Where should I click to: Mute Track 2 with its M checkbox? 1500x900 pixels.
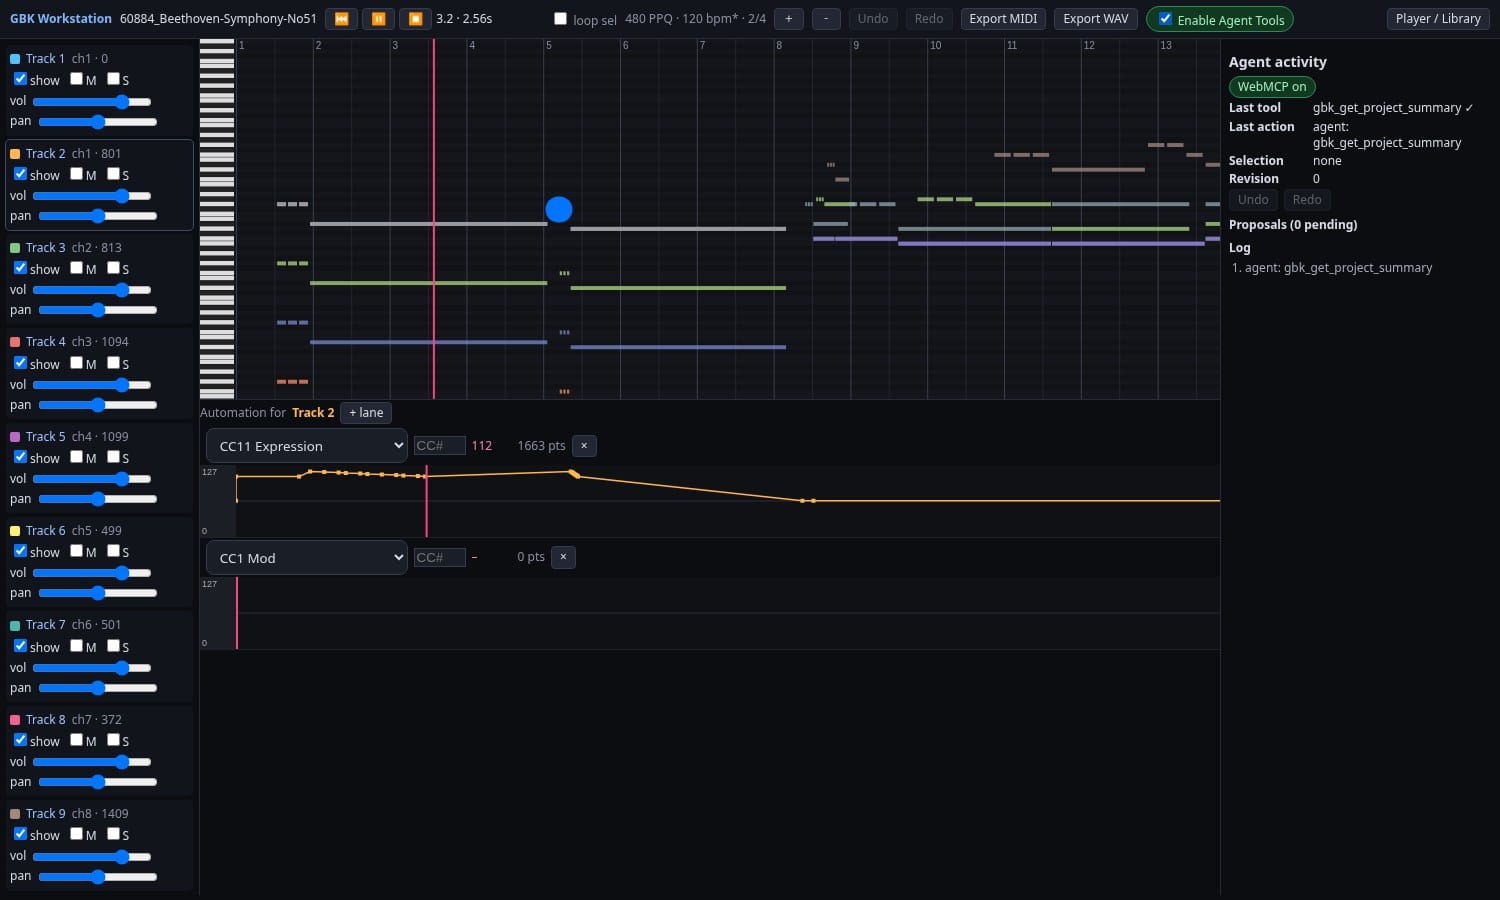click(x=76, y=174)
